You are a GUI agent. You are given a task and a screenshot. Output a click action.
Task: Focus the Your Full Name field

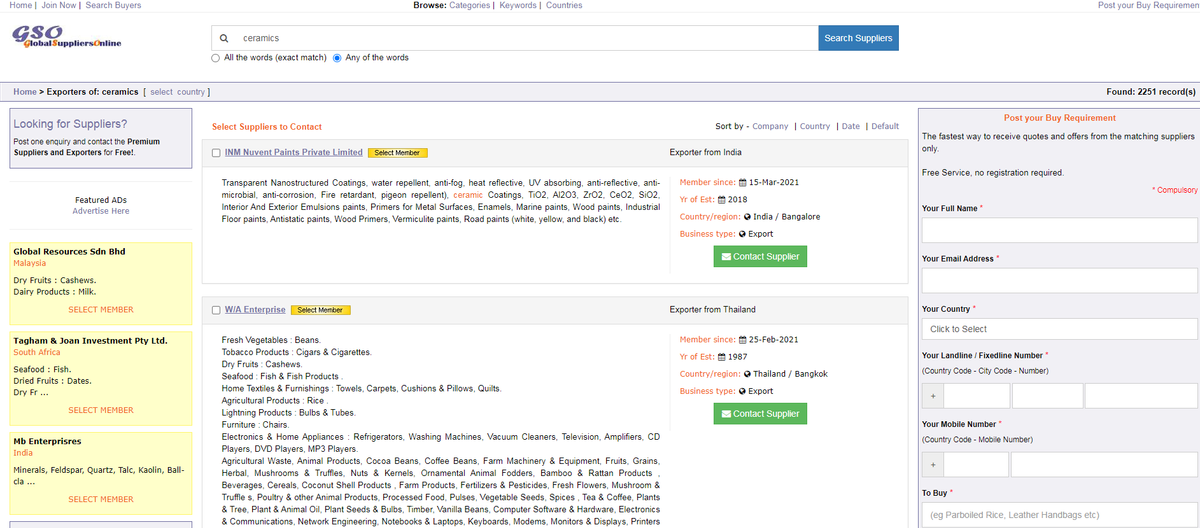point(1059,230)
